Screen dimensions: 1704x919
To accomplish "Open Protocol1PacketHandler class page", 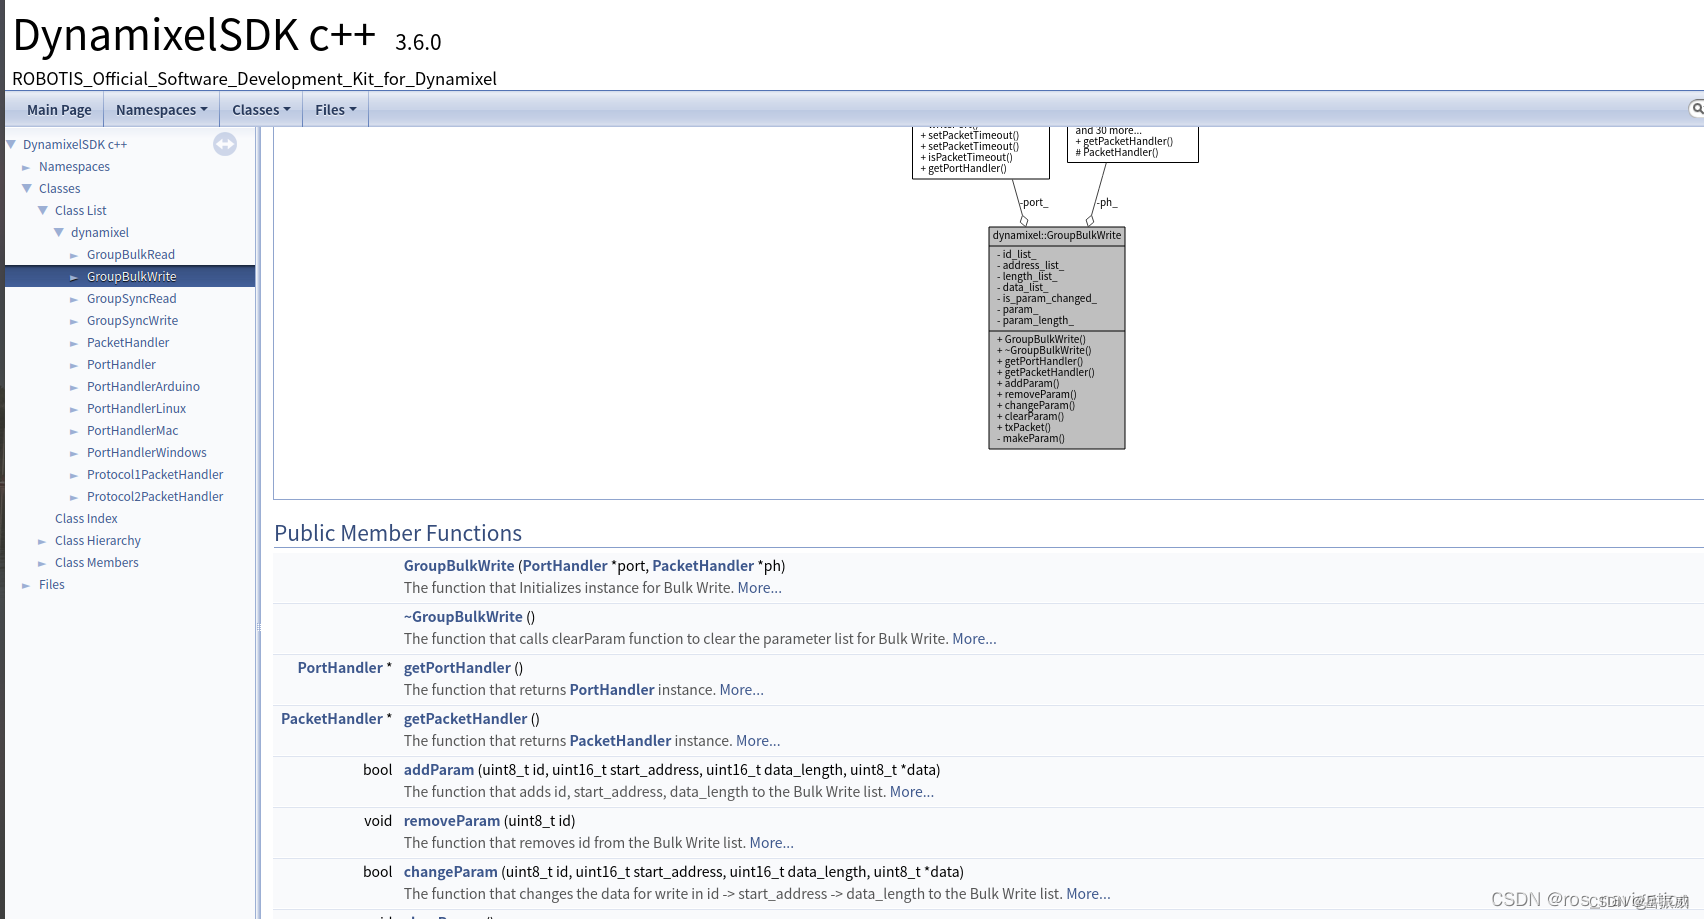I will [155, 475].
